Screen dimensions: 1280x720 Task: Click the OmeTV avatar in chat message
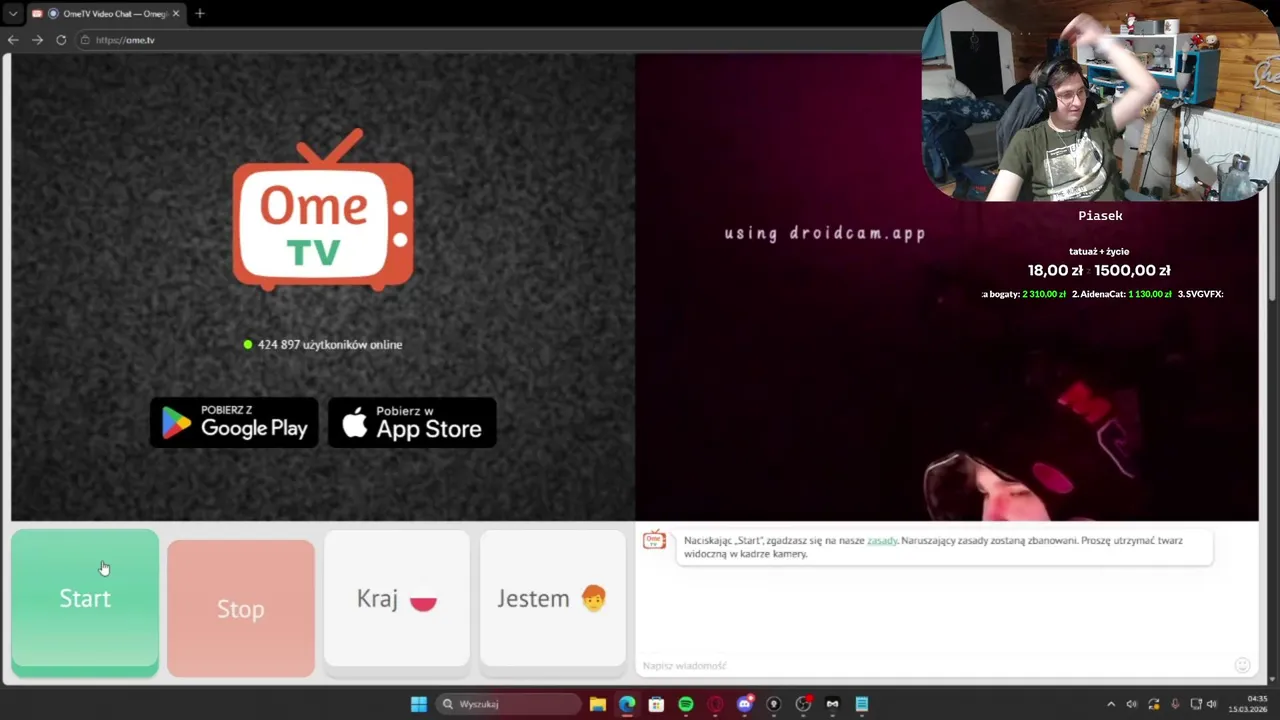click(x=654, y=541)
